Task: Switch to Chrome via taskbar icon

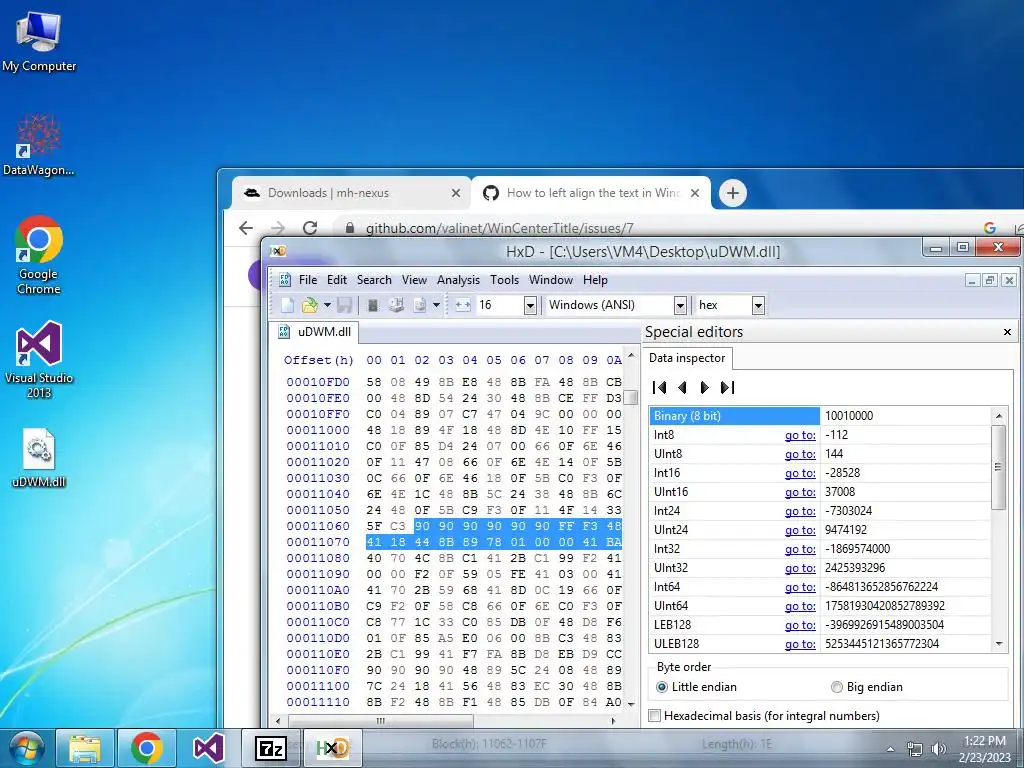Action: coord(147,748)
